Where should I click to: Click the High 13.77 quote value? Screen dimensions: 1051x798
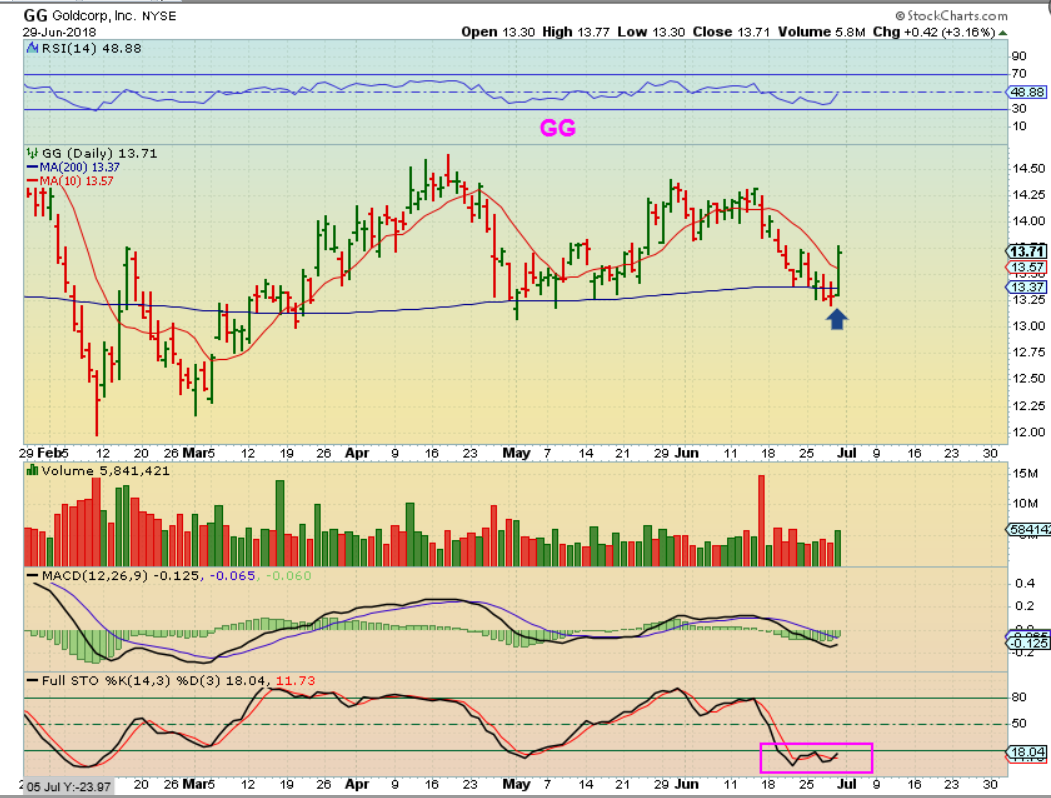pos(576,31)
